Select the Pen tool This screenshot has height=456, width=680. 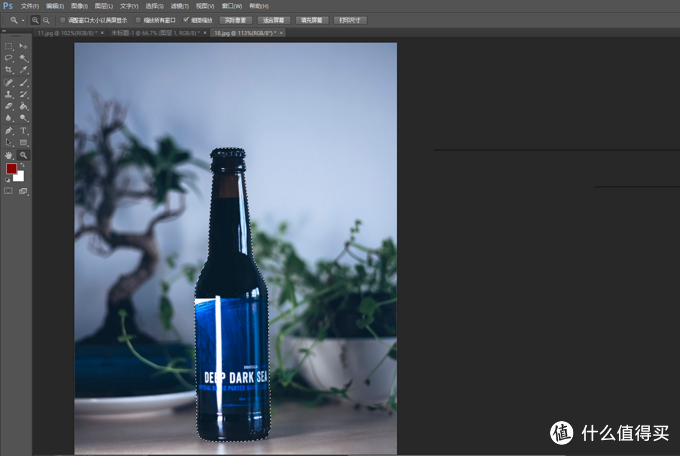click(x=9, y=131)
